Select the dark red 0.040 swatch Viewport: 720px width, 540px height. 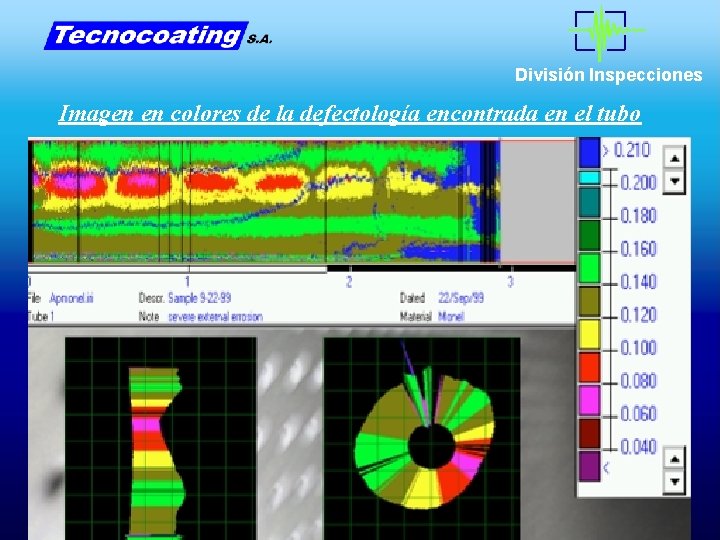[590, 433]
